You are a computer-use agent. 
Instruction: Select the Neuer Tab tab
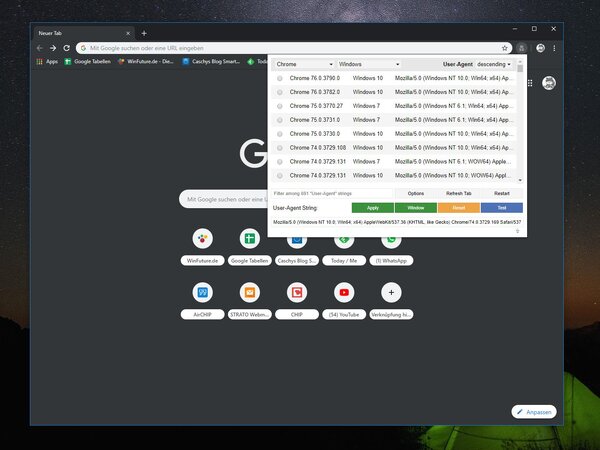[x=83, y=33]
